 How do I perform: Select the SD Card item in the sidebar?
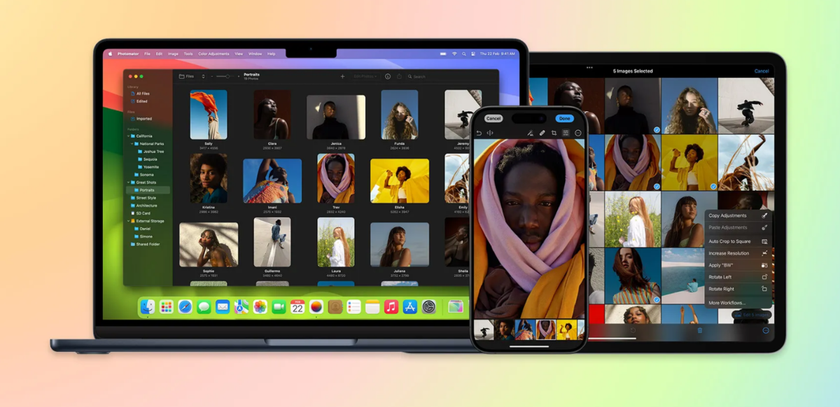point(148,213)
